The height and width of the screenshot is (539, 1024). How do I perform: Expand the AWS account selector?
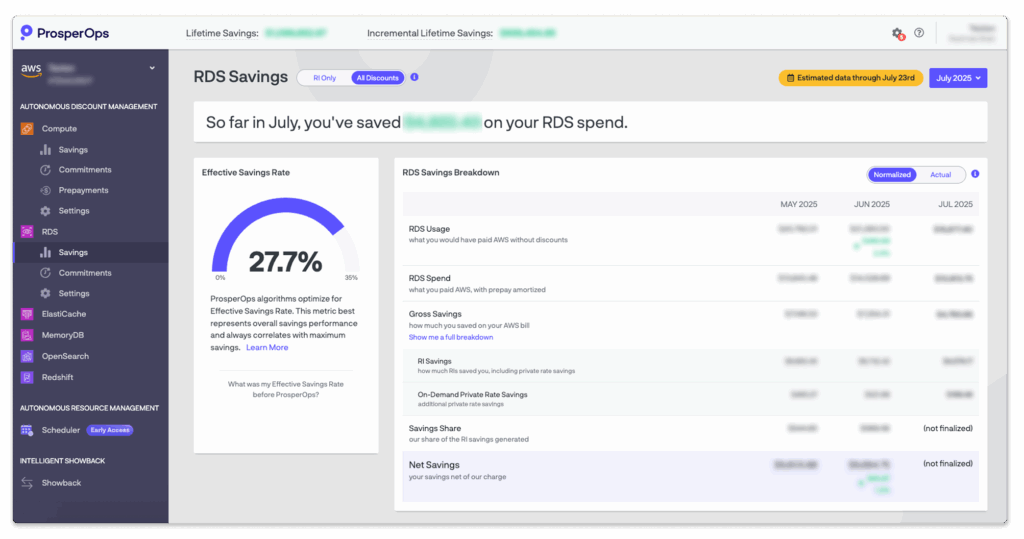pyautogui.click(x=152, y=68)
